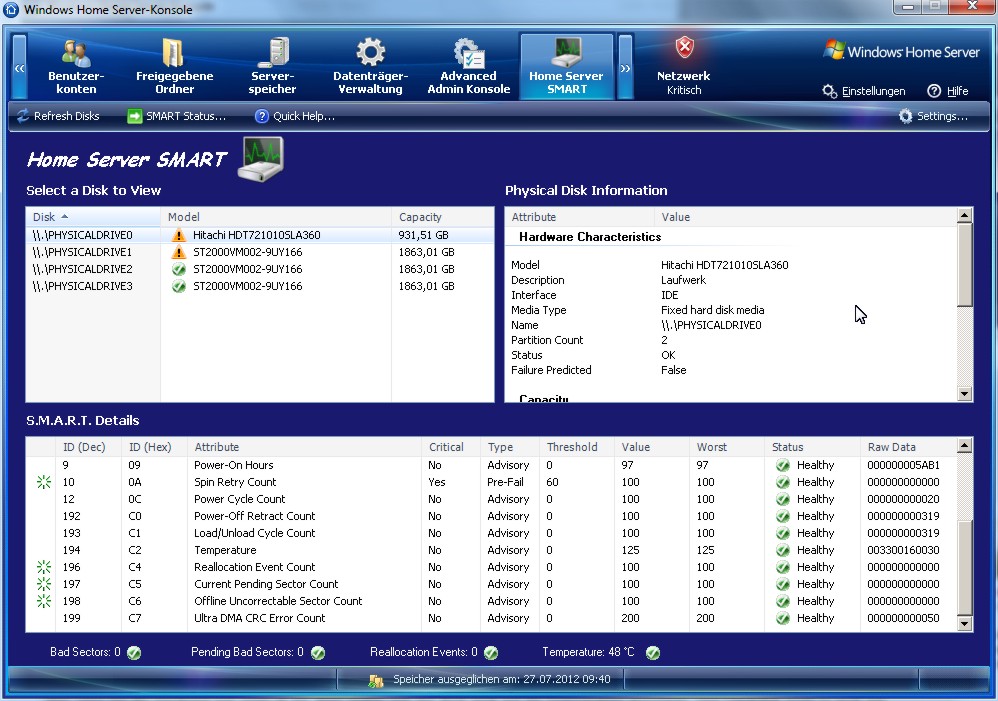Click the Physical Disk Information scrollbar thumb
Screen dimensions: 998x701
coord(964,264)
